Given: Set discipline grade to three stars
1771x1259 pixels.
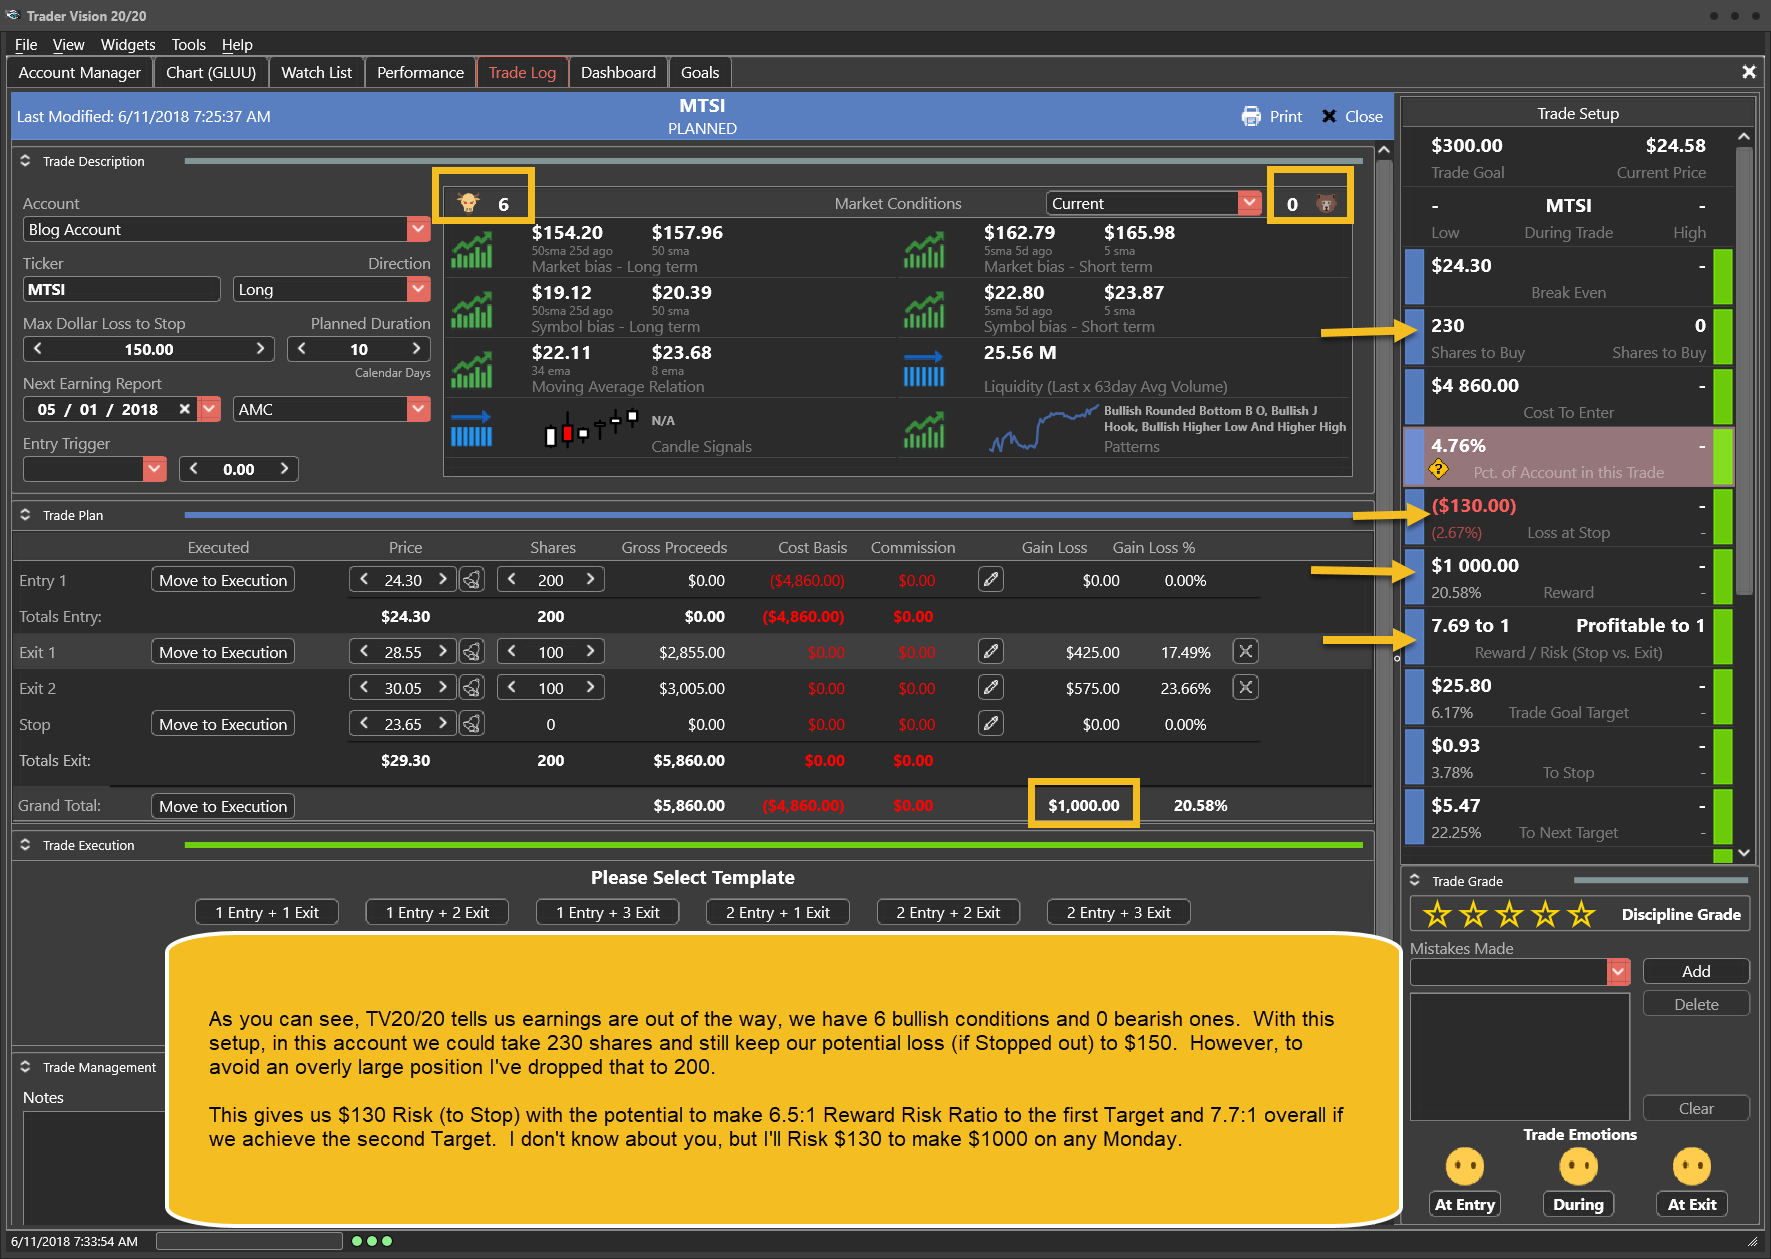Looking at the screenshot, I should click(x=1510, y=914).
